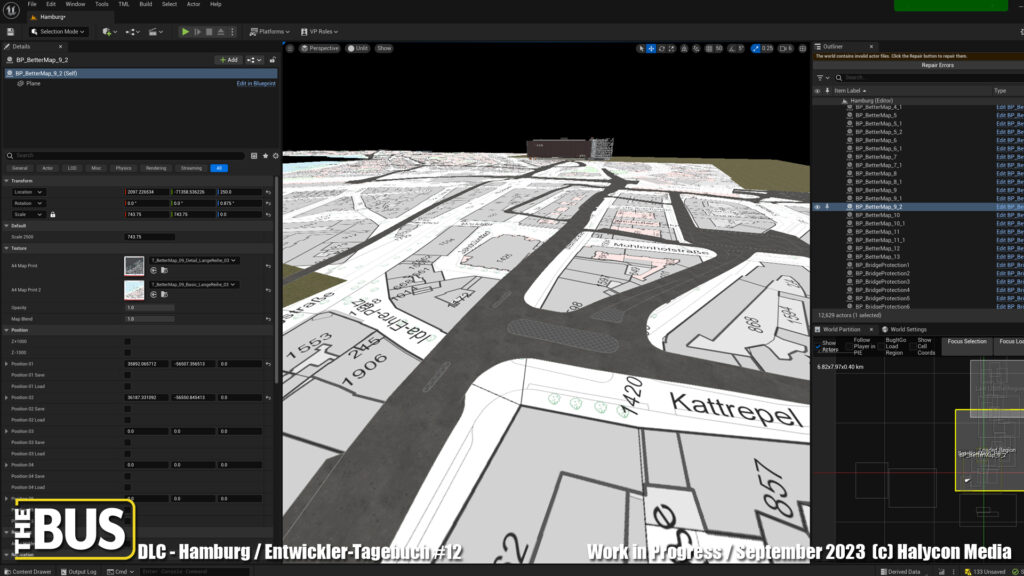
Task: Switch to the Rendering filter tab
Action: pyautogui.click(x=155, y=168)
